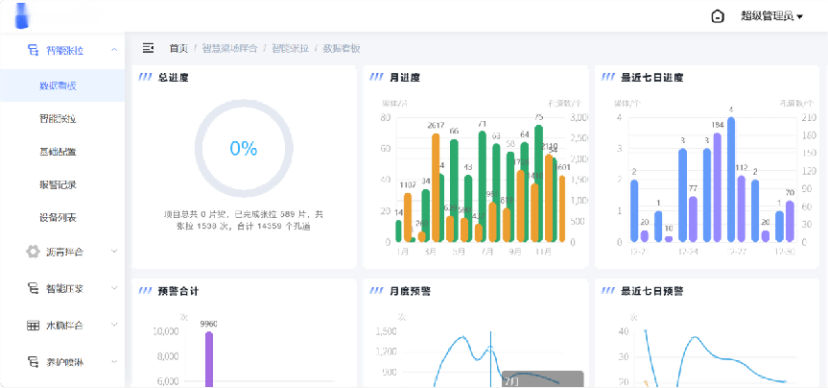
Task: Open the 报警记录 submenu item
Action: [62, 185]
